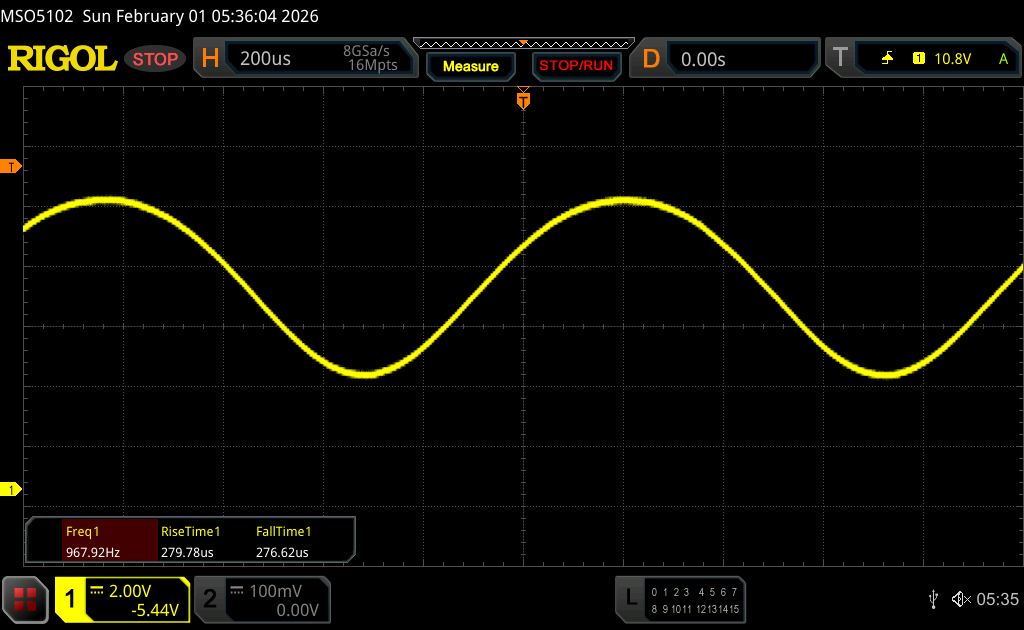Image resolution: width=1024 pixels, height=630 pixels.
Task: Enable channel 2 showing 100mV
Action: 261,599
